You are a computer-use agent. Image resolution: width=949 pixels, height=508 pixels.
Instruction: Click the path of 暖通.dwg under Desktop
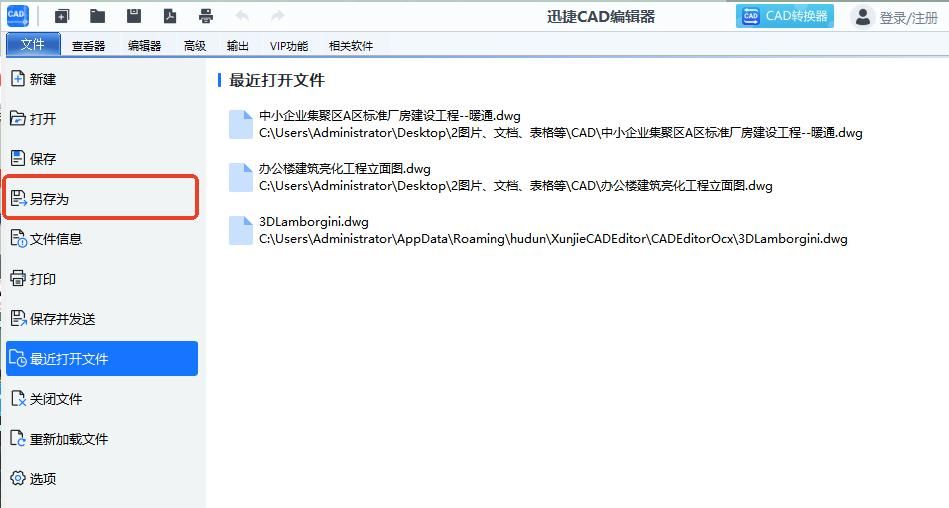(560, 133)
